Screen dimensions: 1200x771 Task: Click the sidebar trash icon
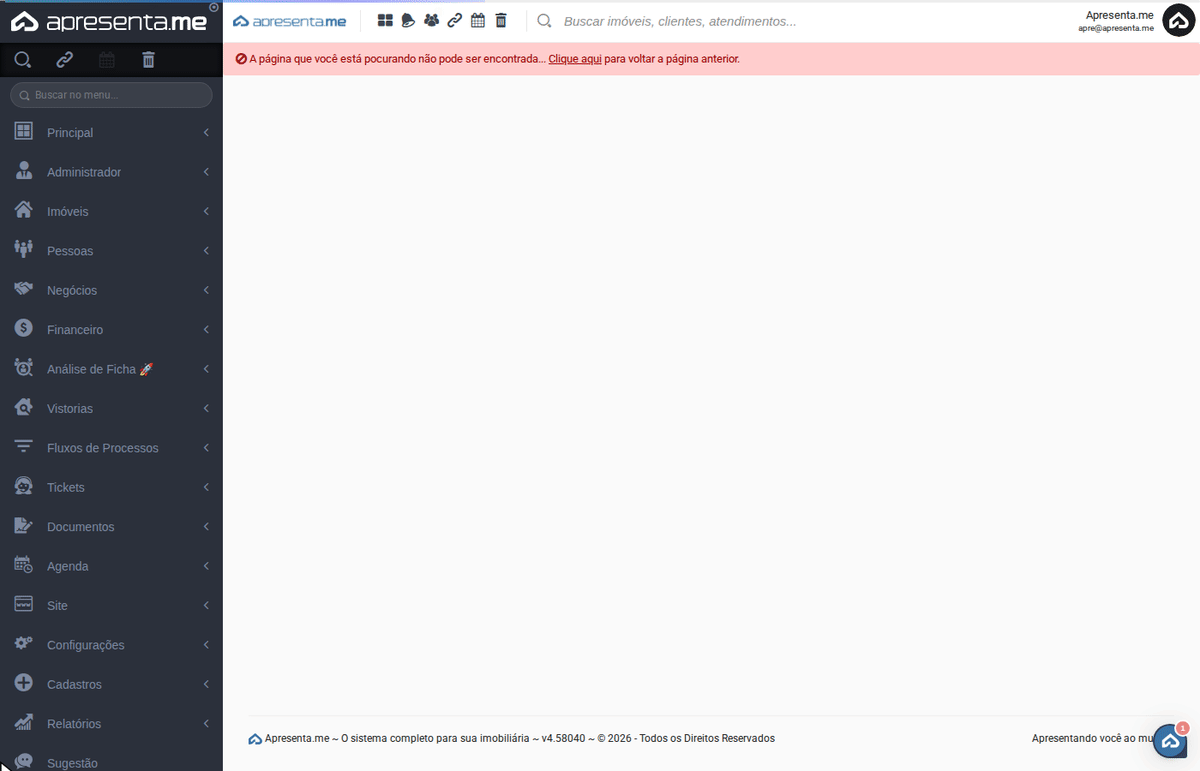tap(149, 60)
